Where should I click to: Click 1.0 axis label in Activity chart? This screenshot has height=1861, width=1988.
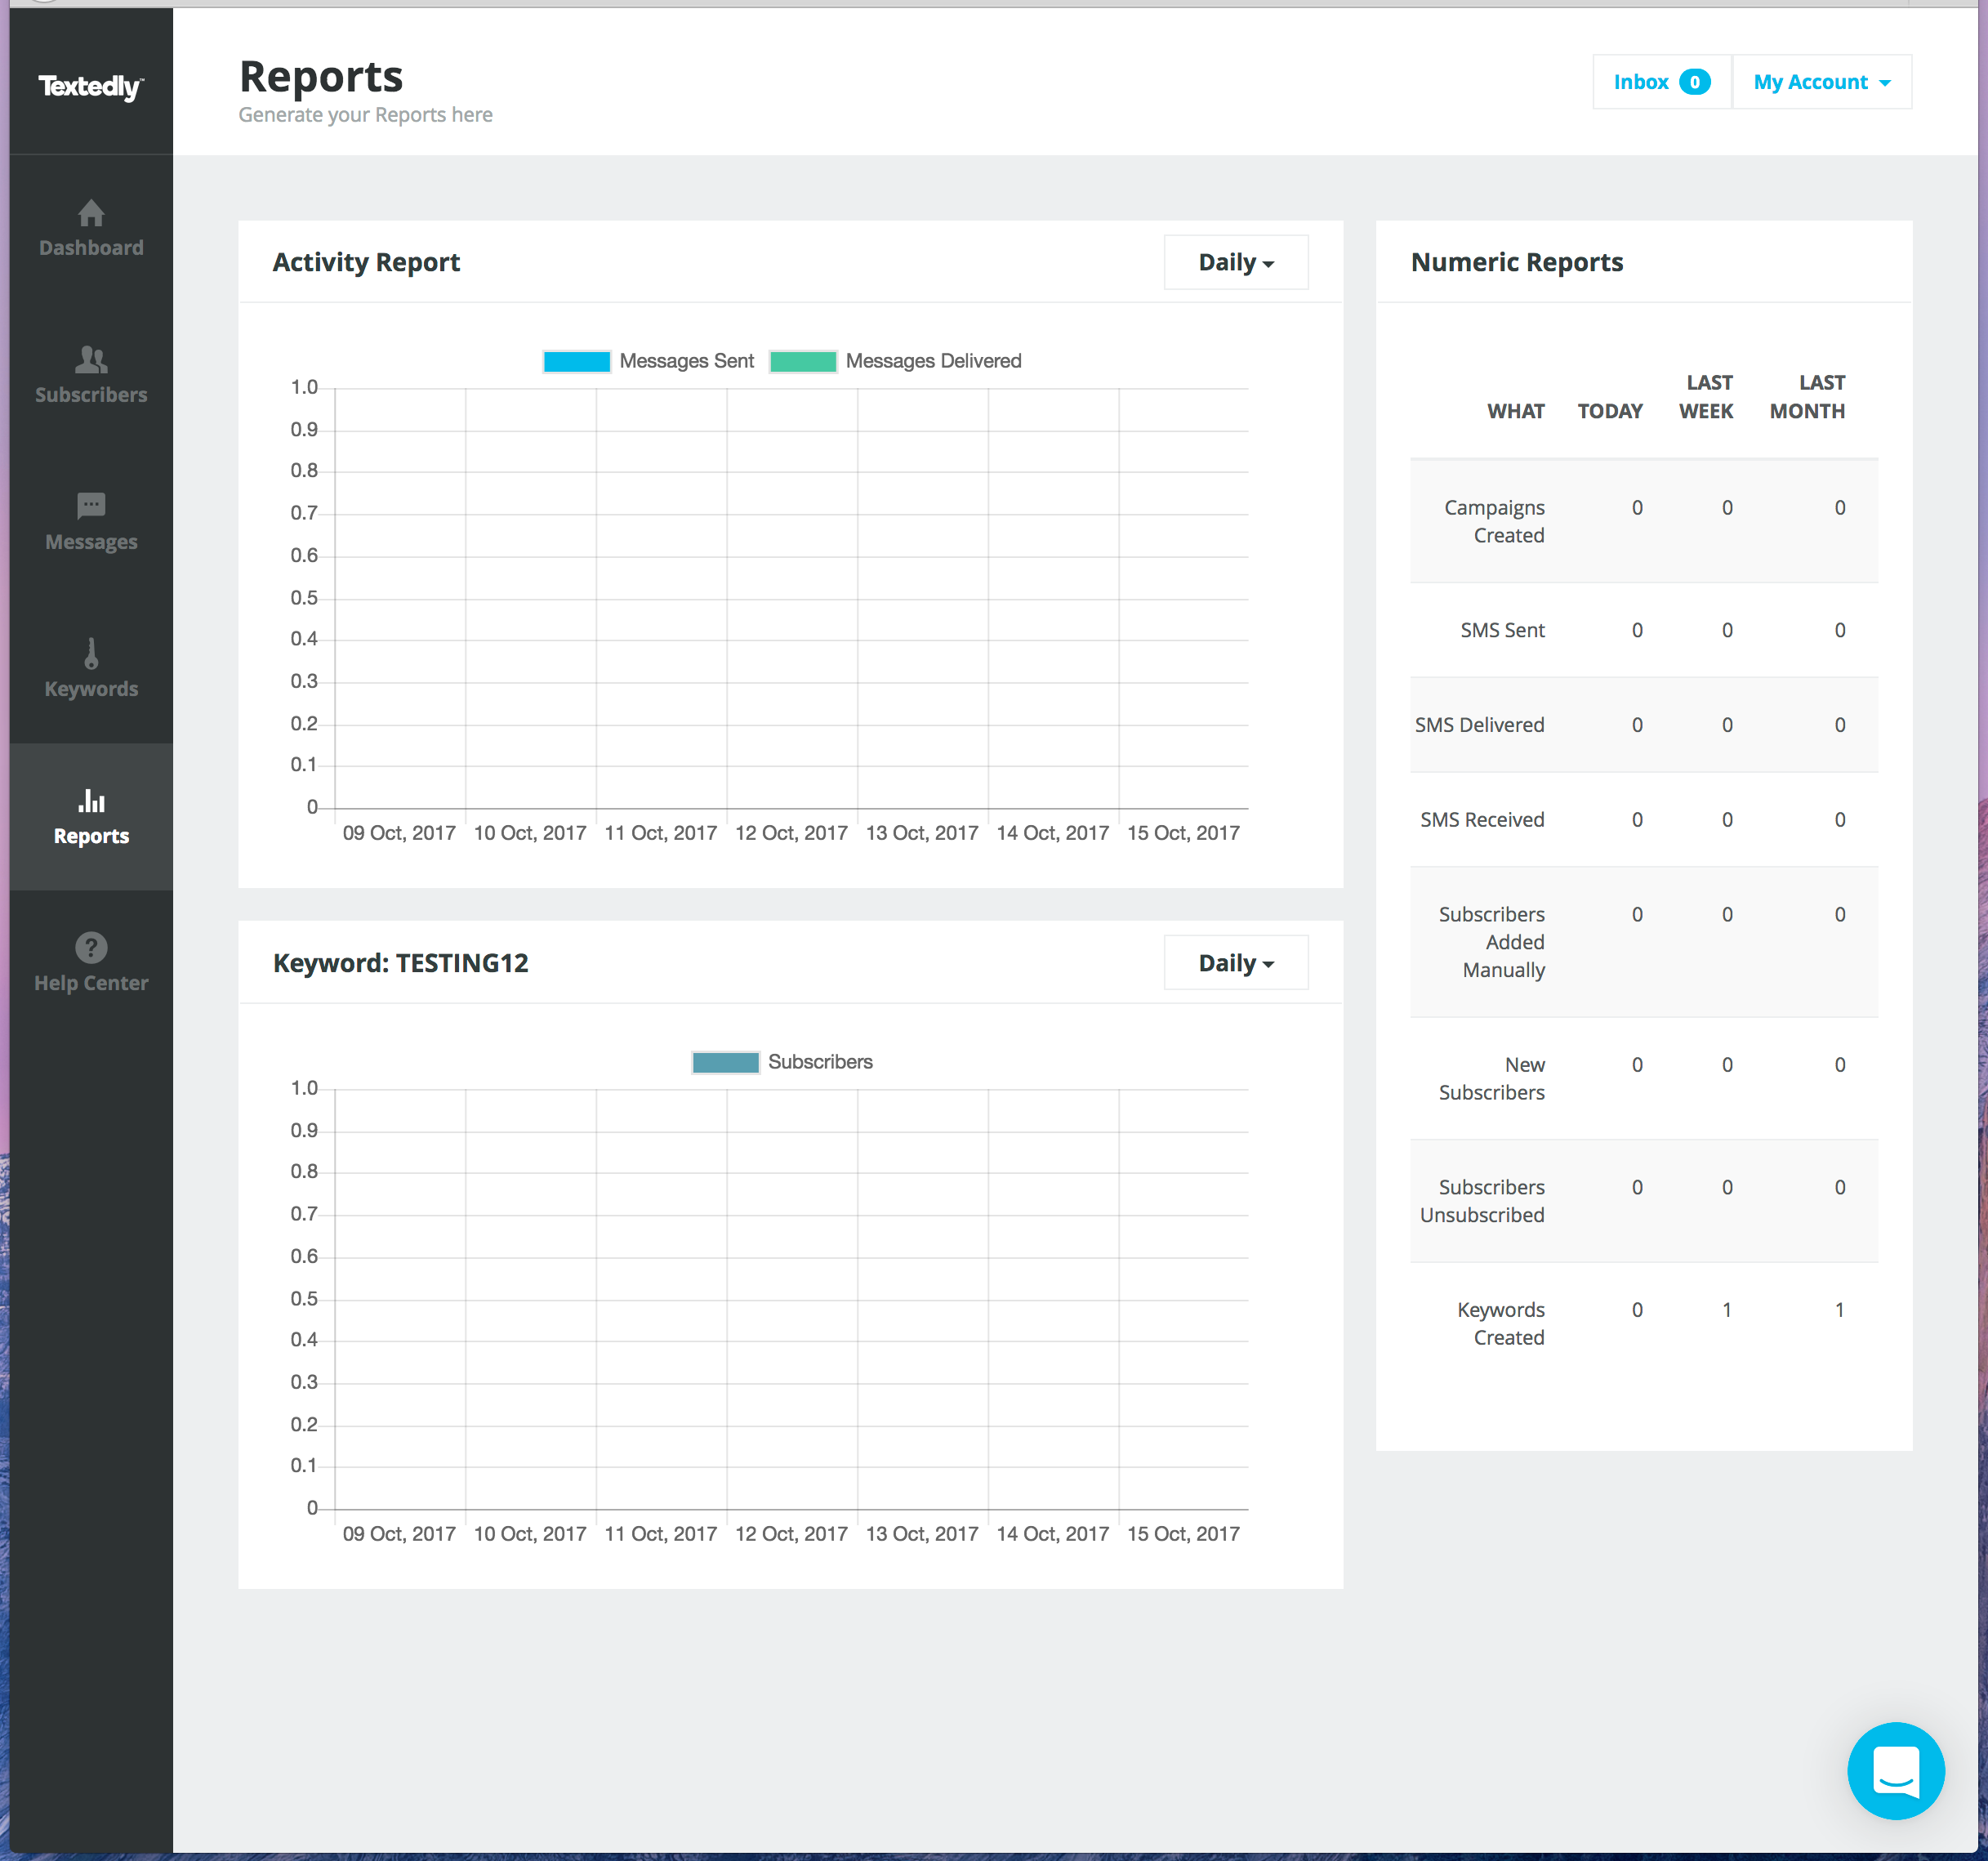pyautogui.click(x=304, y=387)
